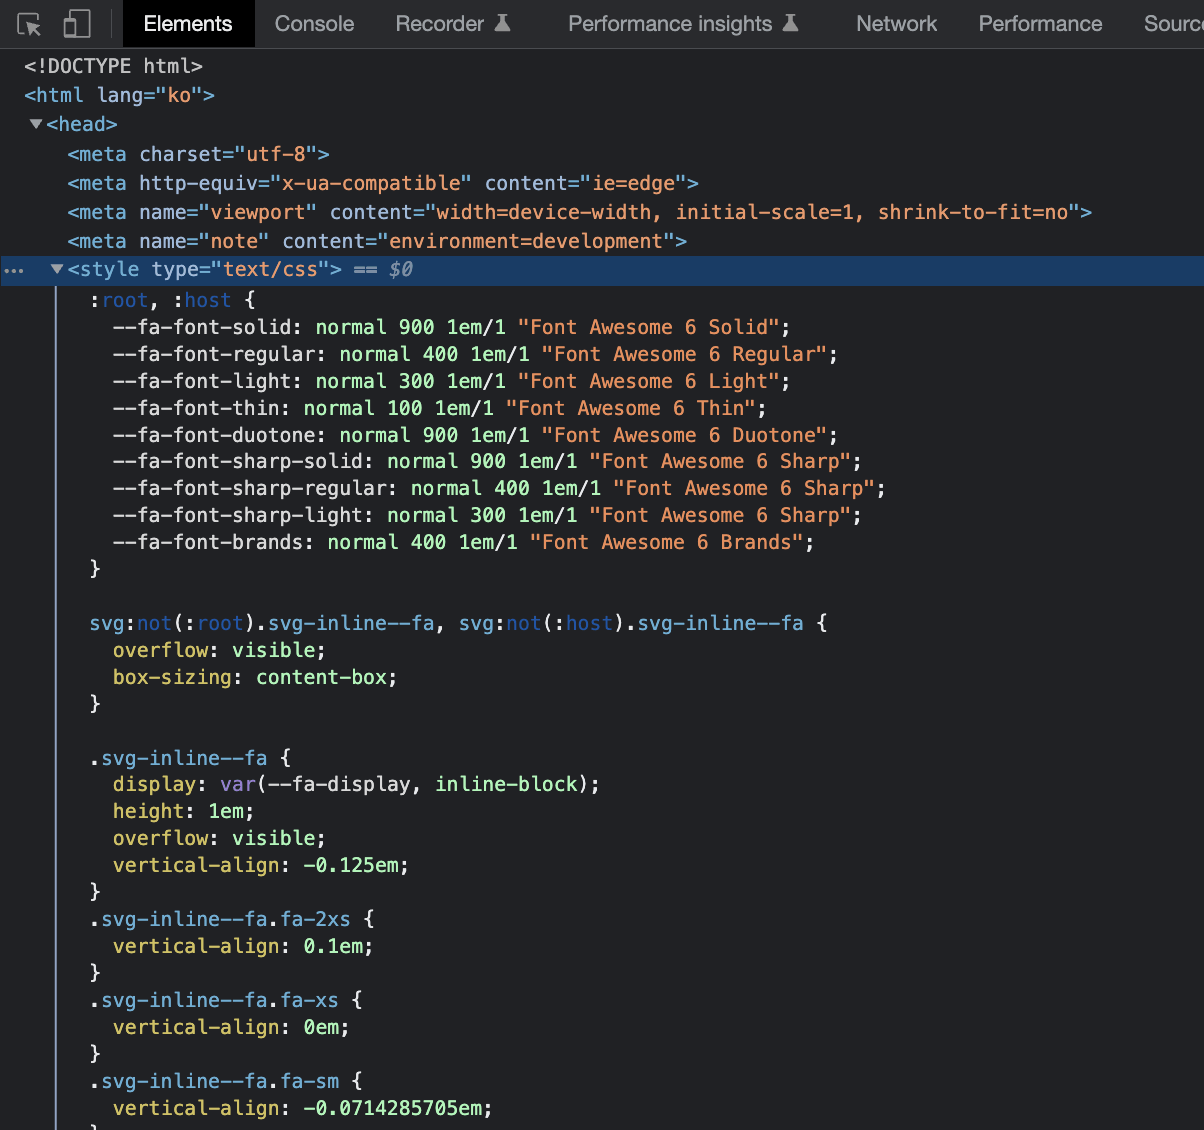Click the Performance insights flask icon

click(791, 23)
